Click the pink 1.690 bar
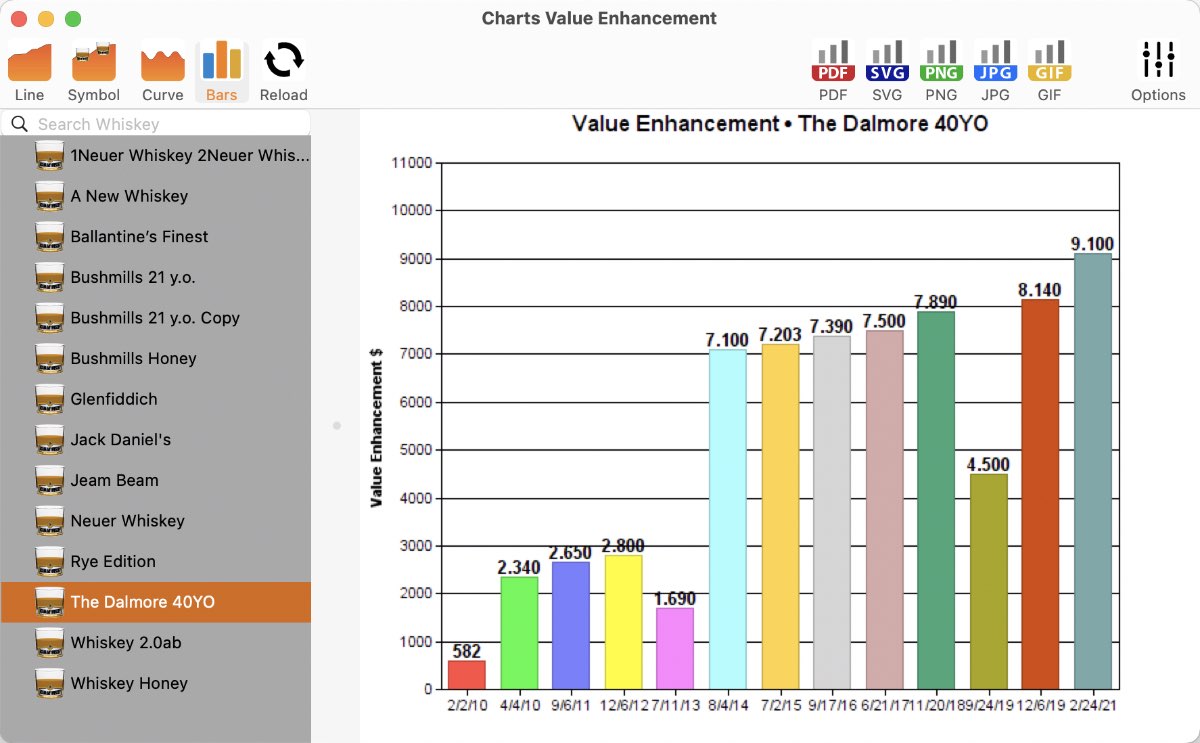Viewport: 1200px width, 743px height. [x=674, y=648]
